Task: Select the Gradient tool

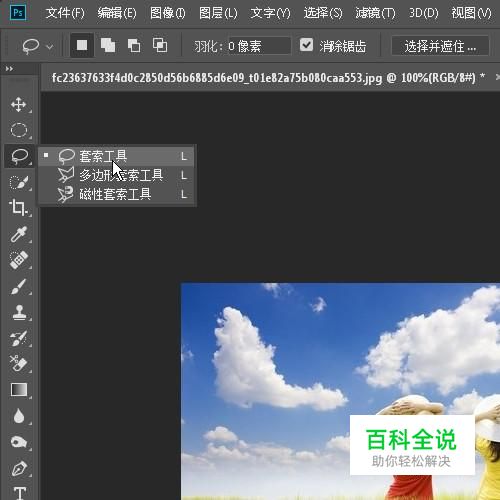Action: click(x=19, y=390)
